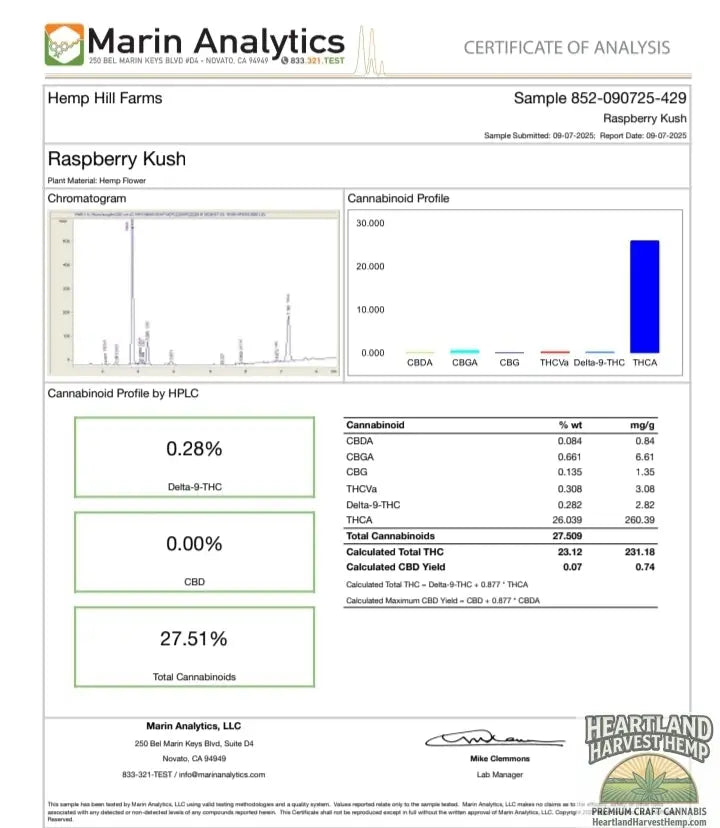Viewport: 720px width, 828px height.
Task: Click the Calculated Total THC row label
Action: click(395, 552)
